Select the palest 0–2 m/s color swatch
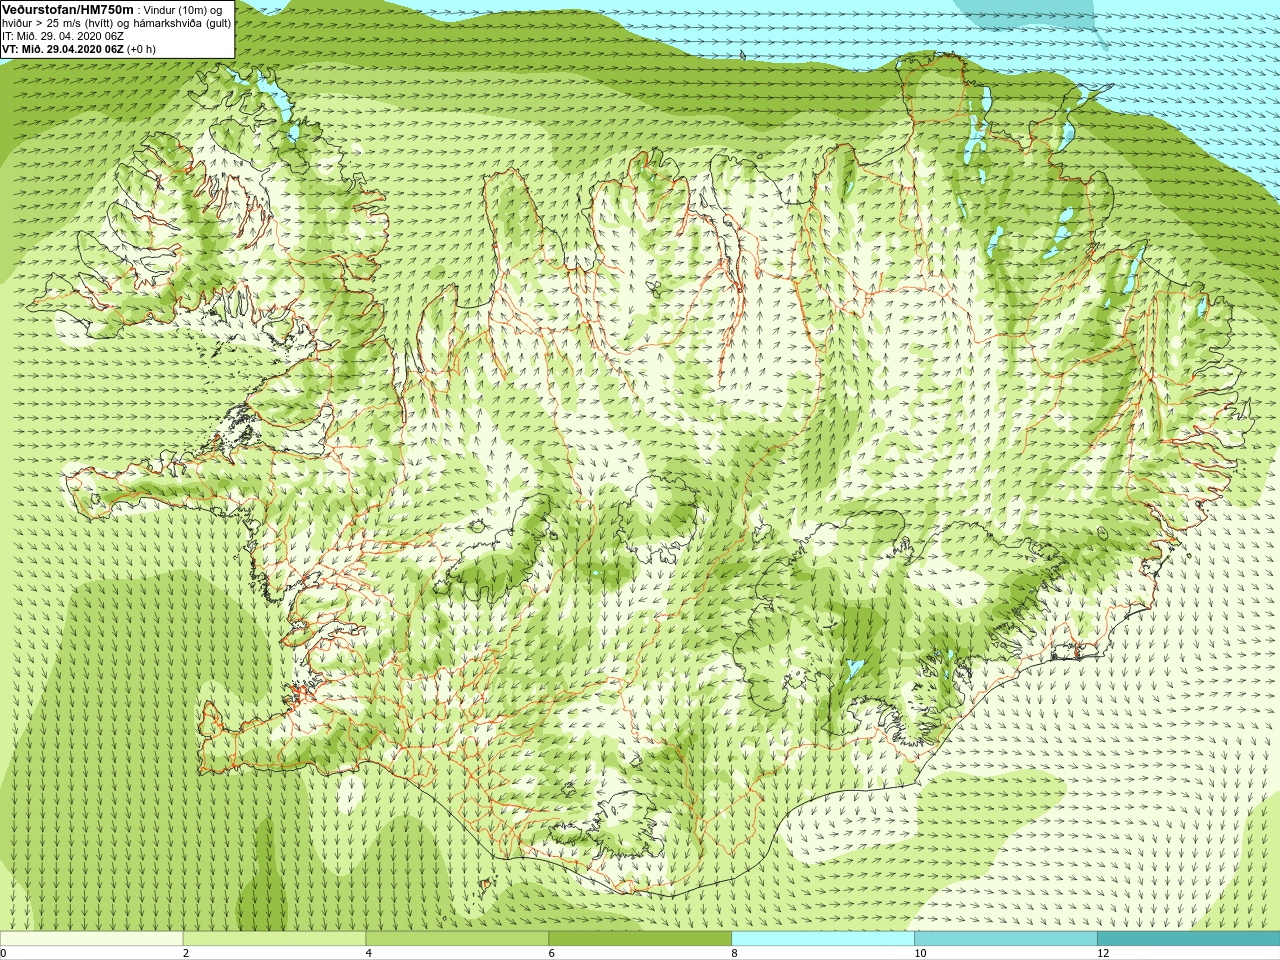The height and width of the screenshot is (960, 1280). pyautogui.click(x=91, y=939)
